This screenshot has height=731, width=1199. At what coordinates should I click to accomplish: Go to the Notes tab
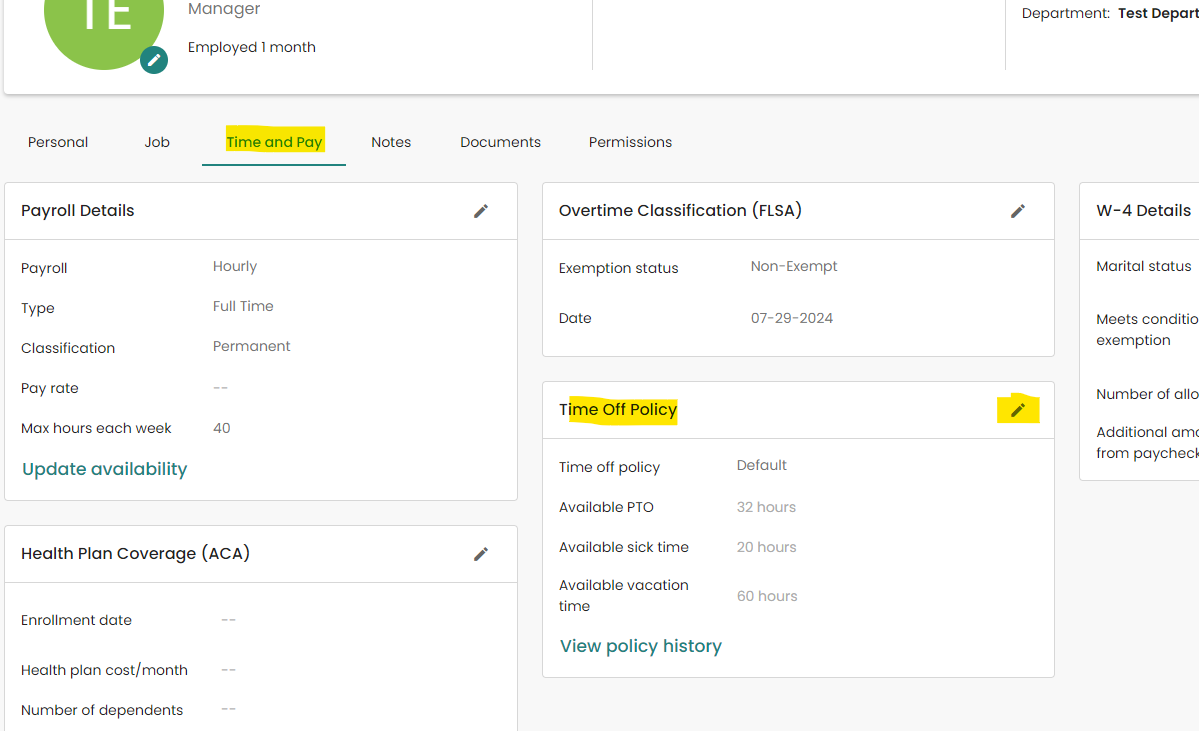(x=390, y=142)
